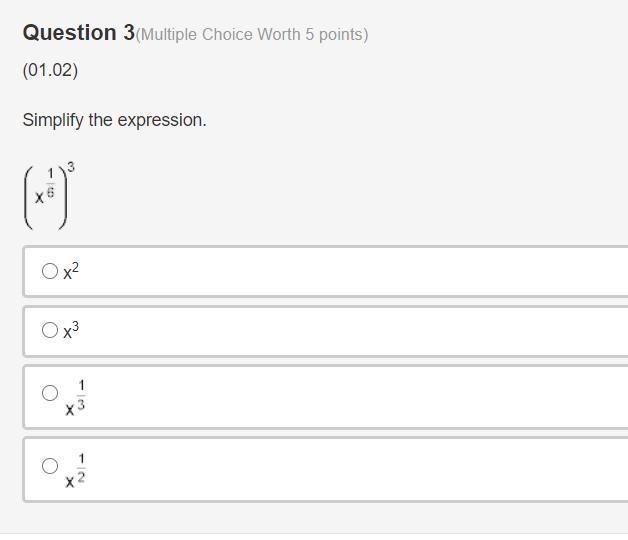The image size is (628, 540).
Task: Click the 'Multiple Choice Worth 5 points' text
Action: click(x=252, y=35)
